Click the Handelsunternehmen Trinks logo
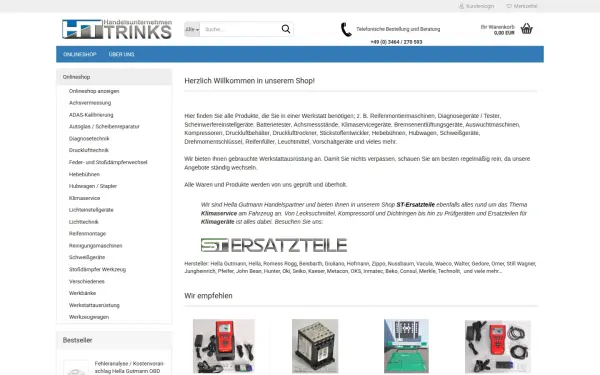 click(x=117, y=29)
